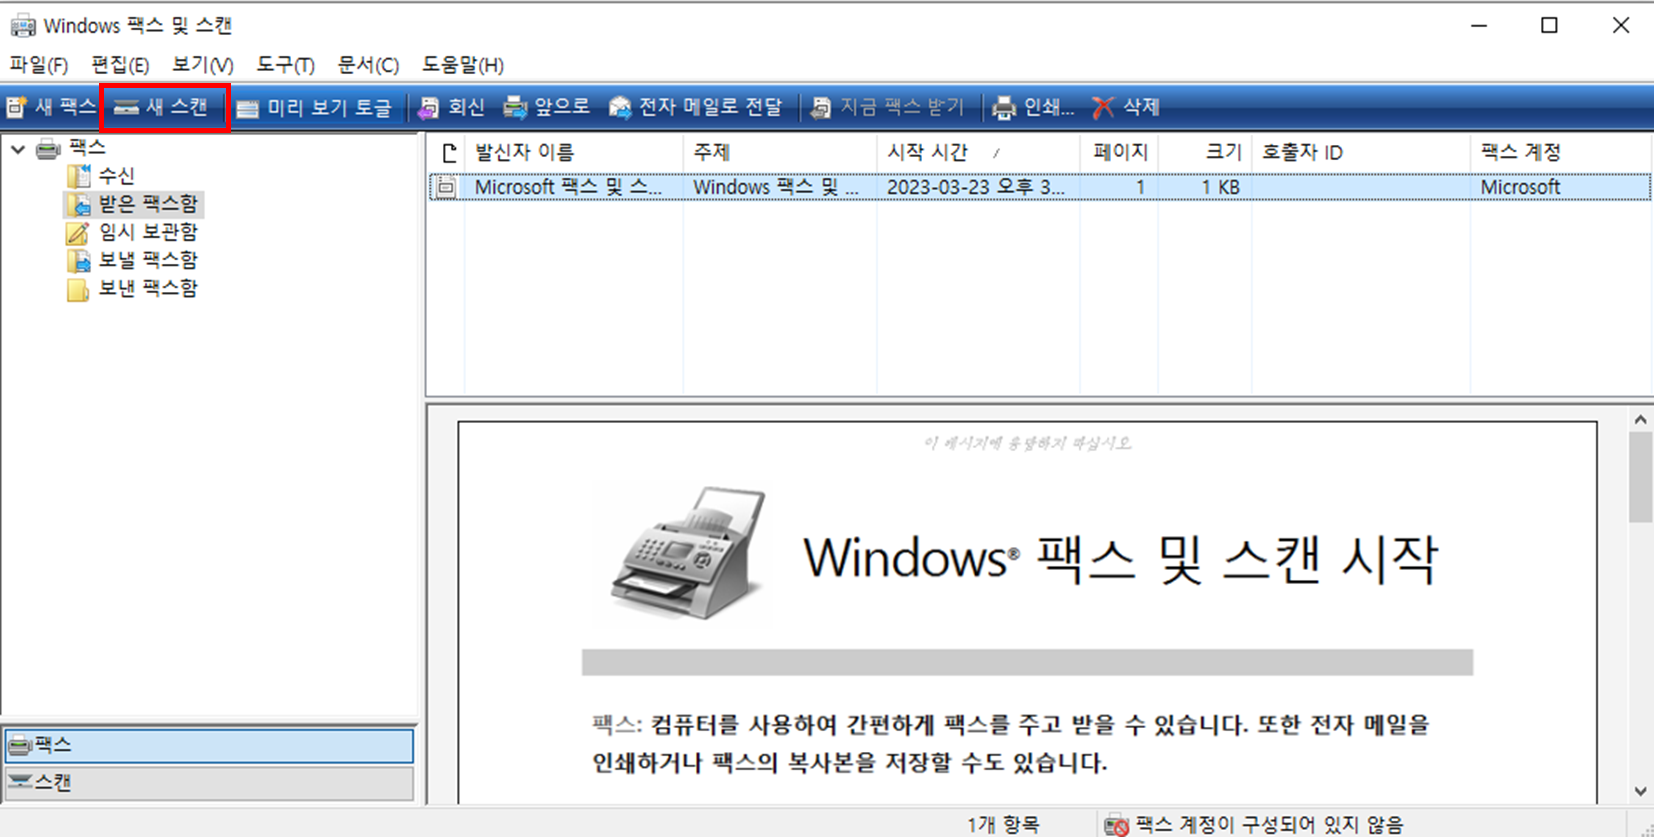Collapse the 팩스 tree node

coord(18,149)
